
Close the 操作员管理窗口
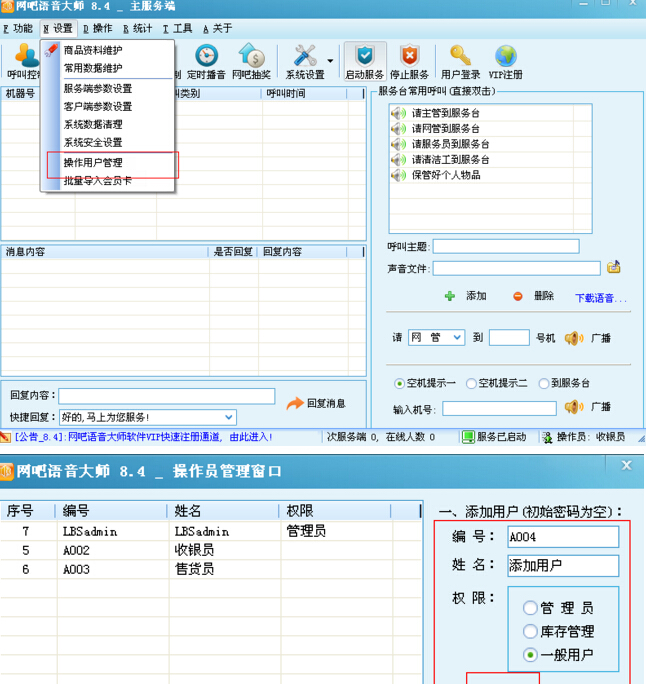[626, 466]
